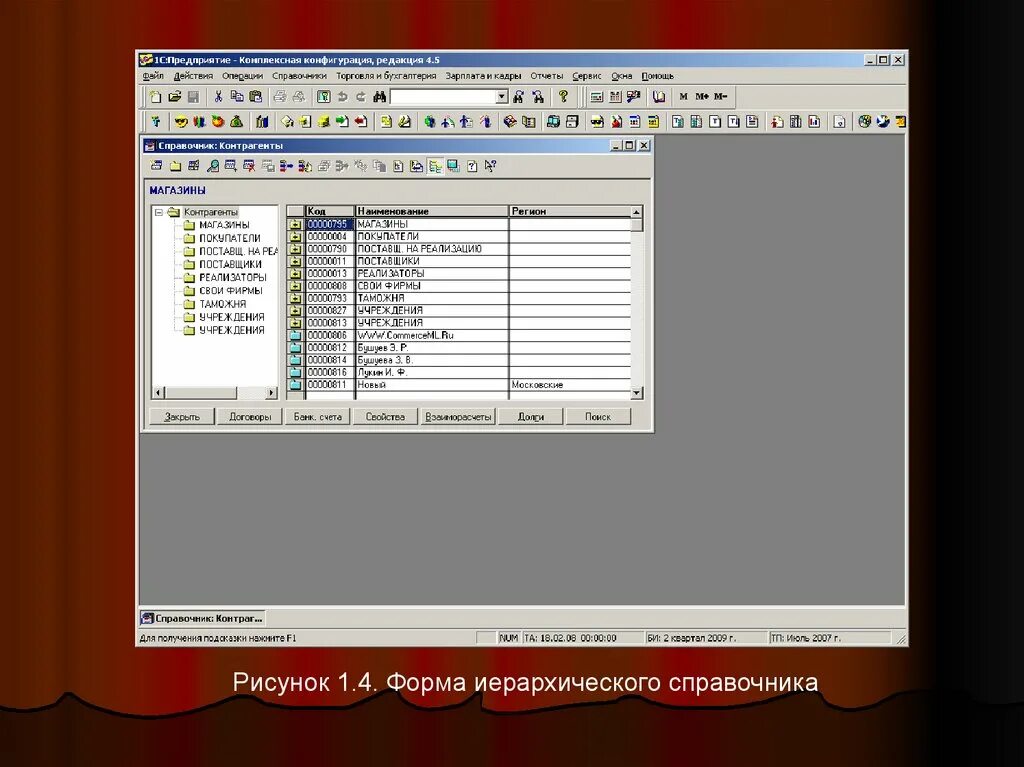Click the binoculars Find icon
This screenshot has width=1024, height=767.
click(x=379, y=97)
